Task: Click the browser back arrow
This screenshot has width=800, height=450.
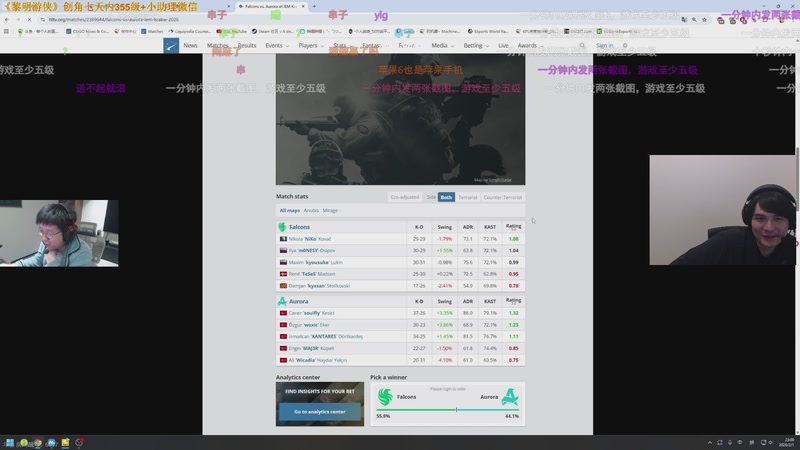Action: 7,19
